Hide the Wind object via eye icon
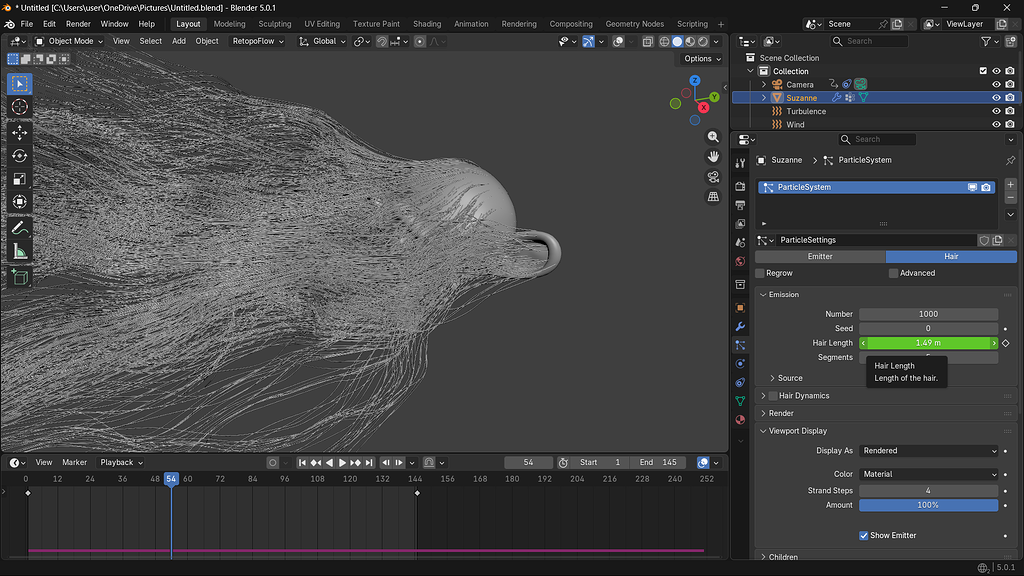The width and height of the screenshot is (1024, 576). click(x=996, y=125)
